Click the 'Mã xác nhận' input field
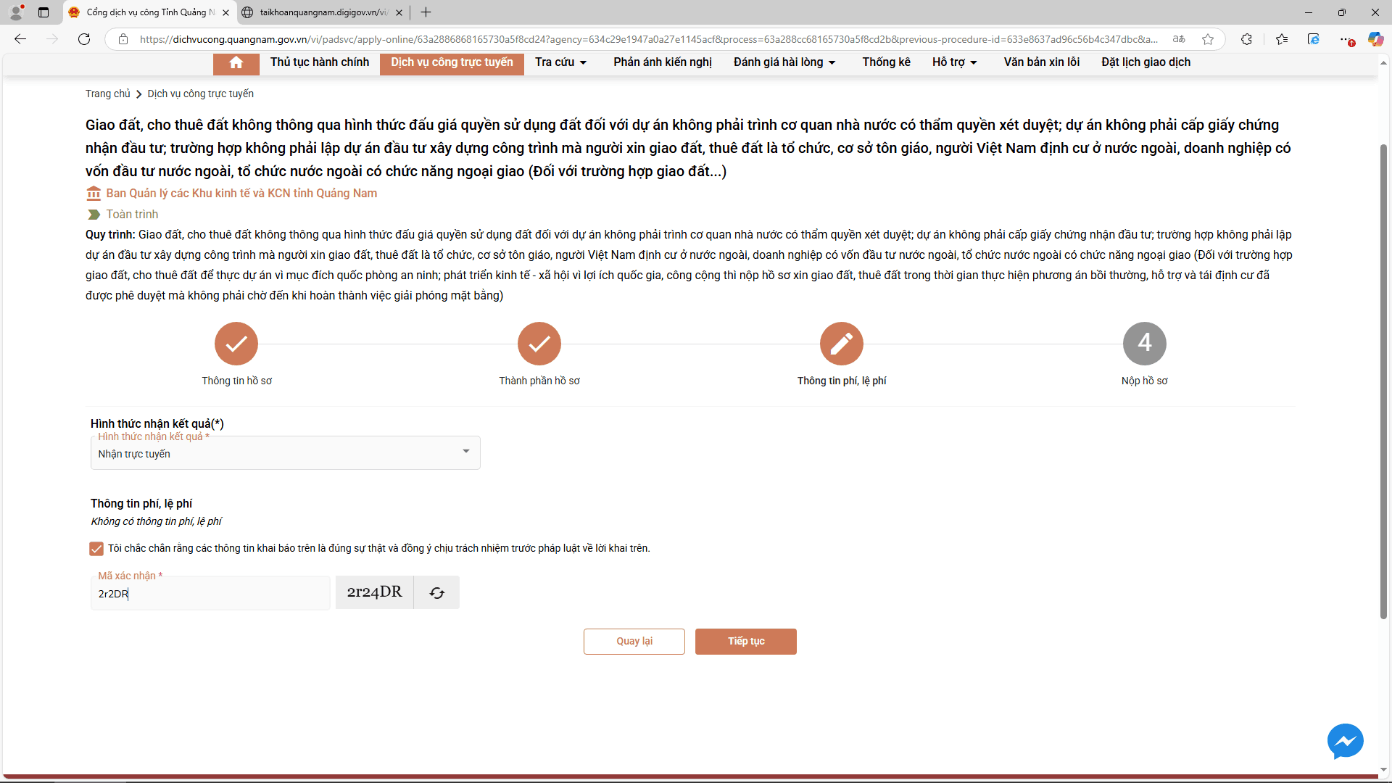Viewport: 1392px width, 783px height. [210, 593]
